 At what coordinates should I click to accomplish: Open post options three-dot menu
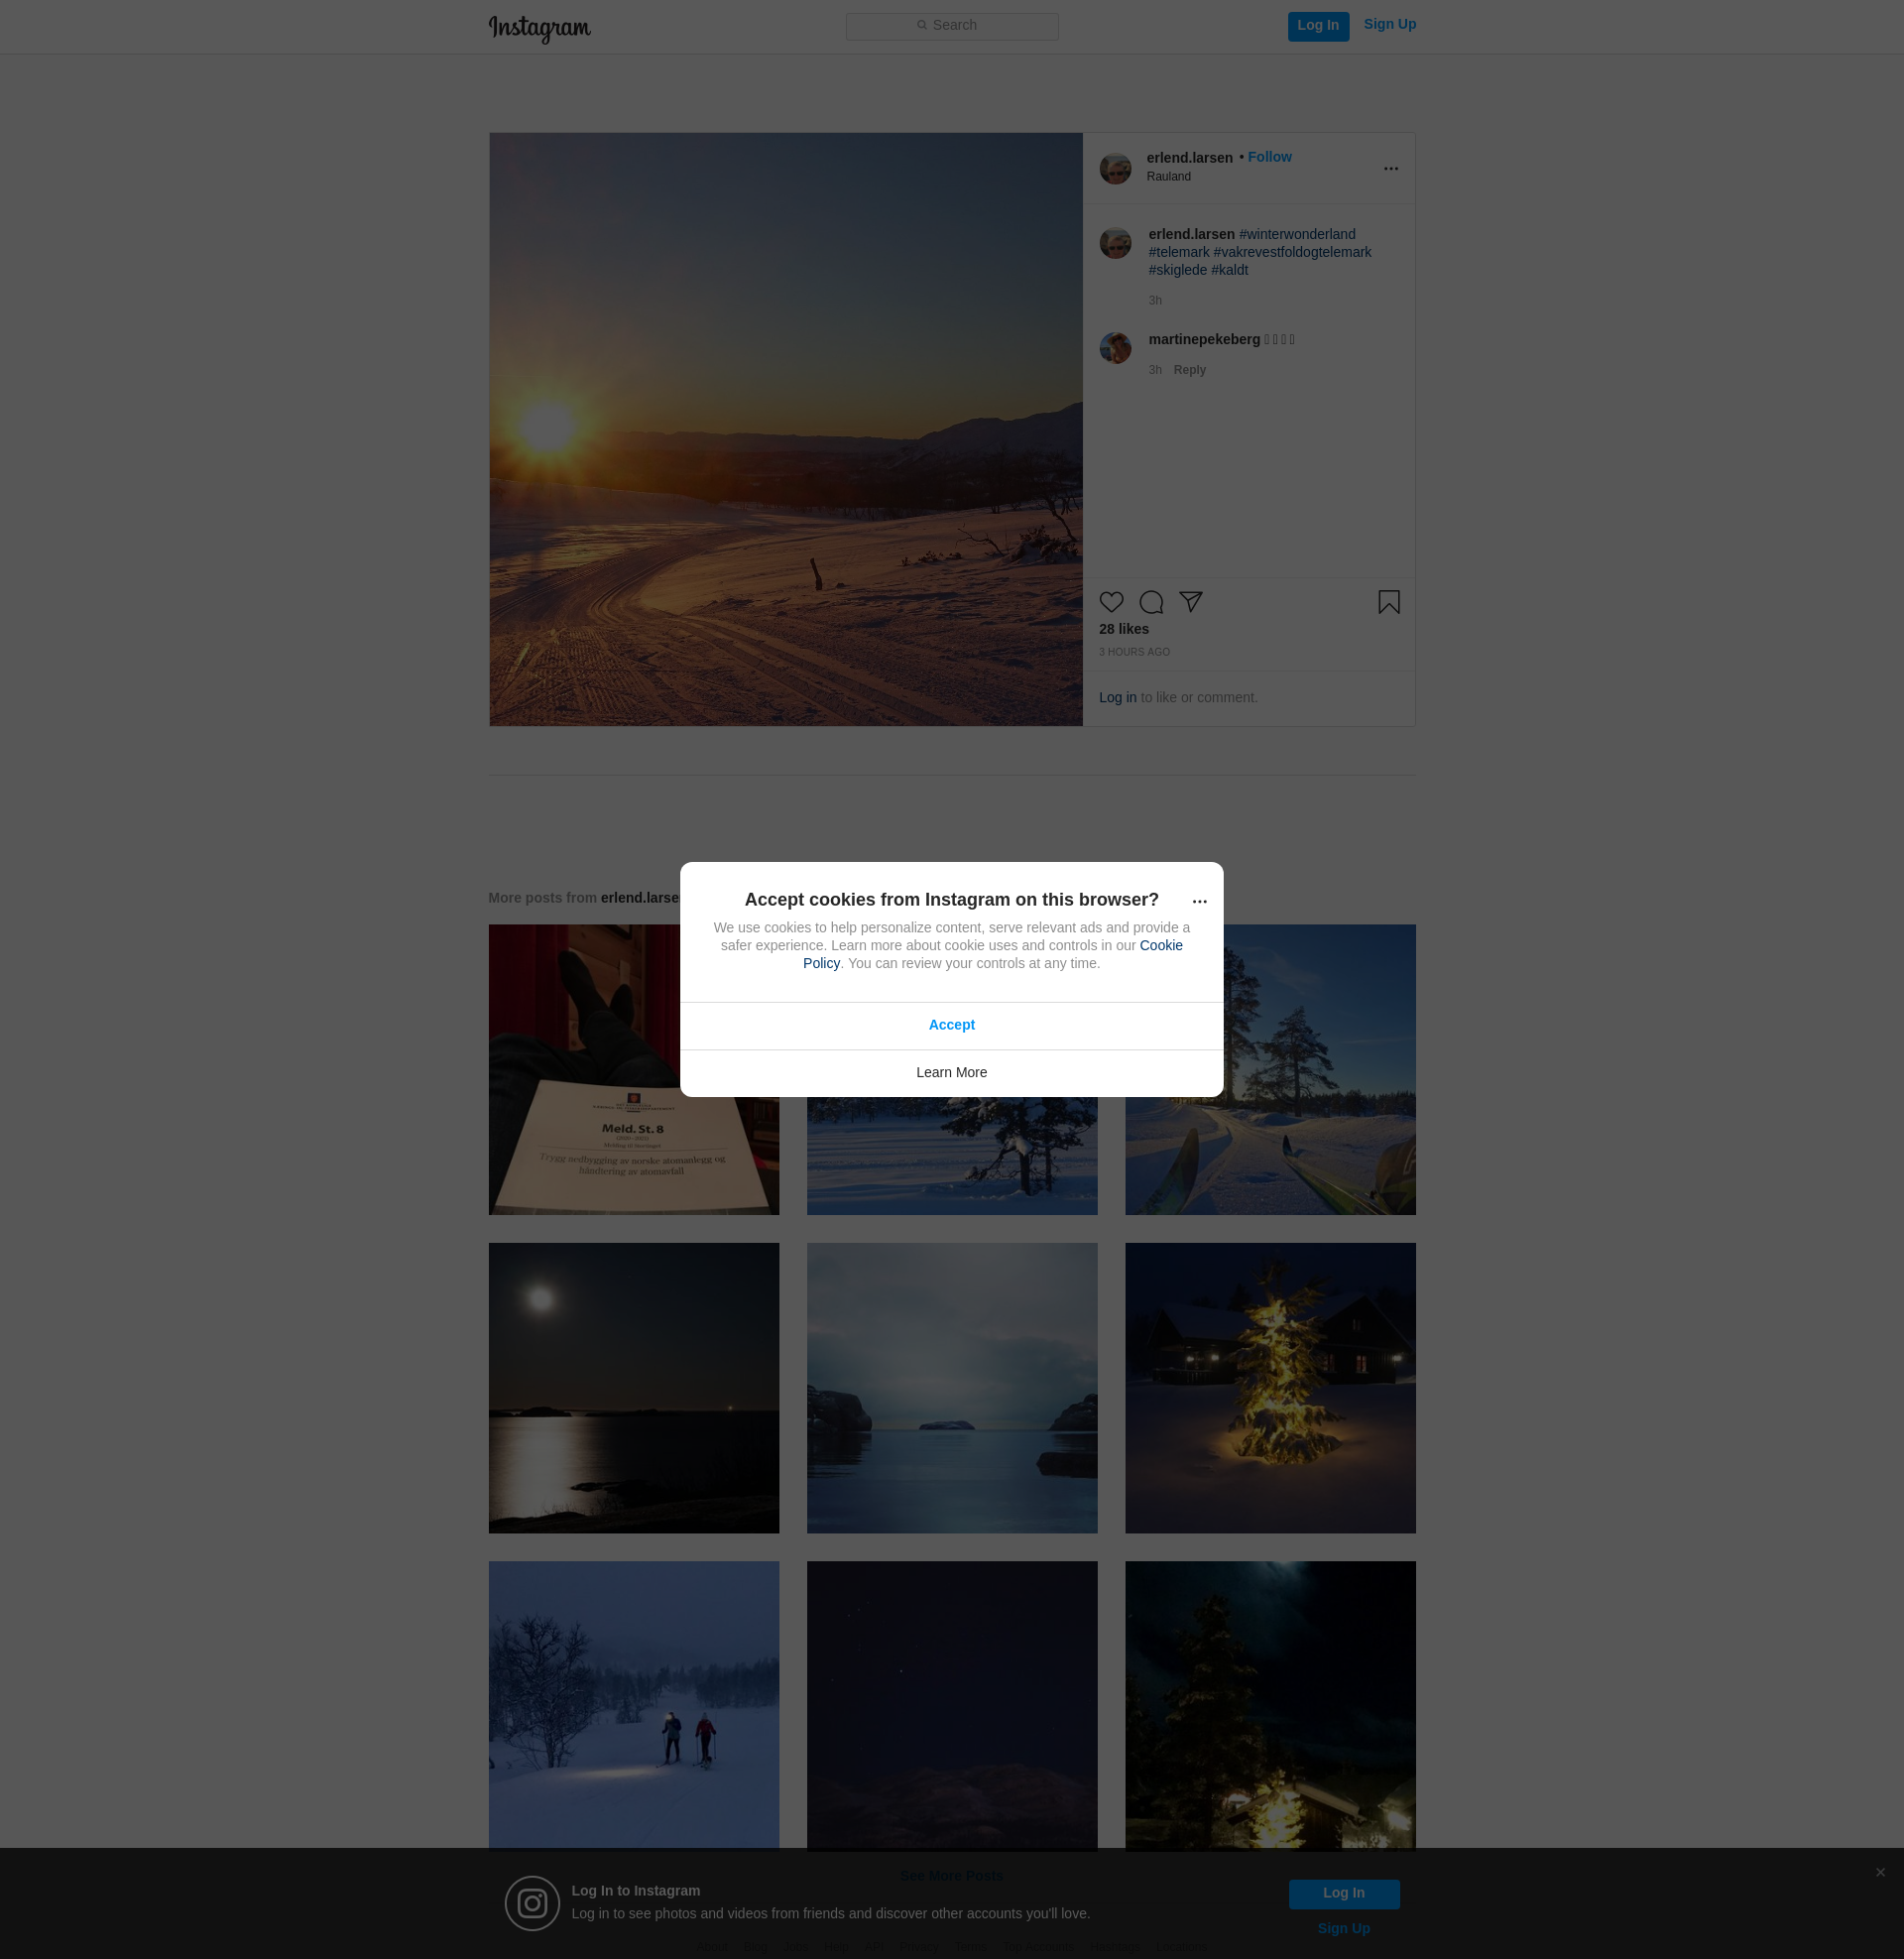point(1390,169)
